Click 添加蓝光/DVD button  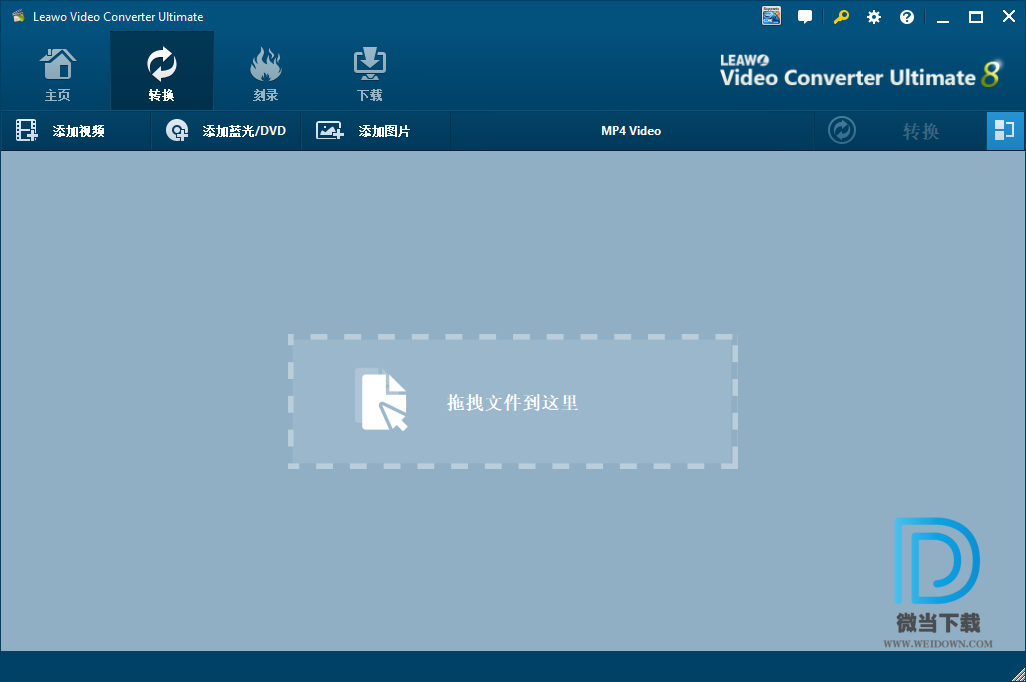(226, 131)
